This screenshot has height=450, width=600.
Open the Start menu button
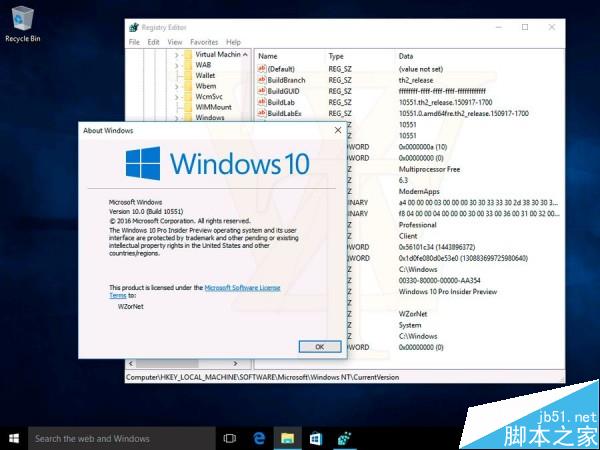[x=14, y=439]
